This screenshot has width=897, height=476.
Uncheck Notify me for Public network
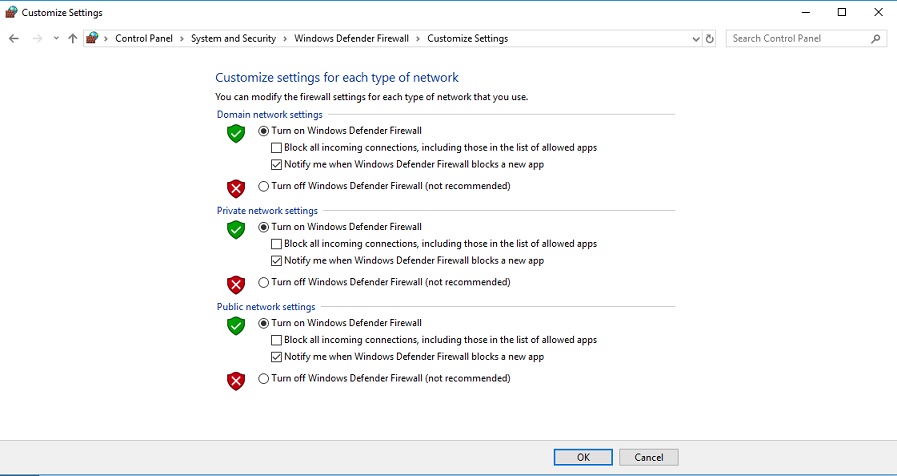276,357
